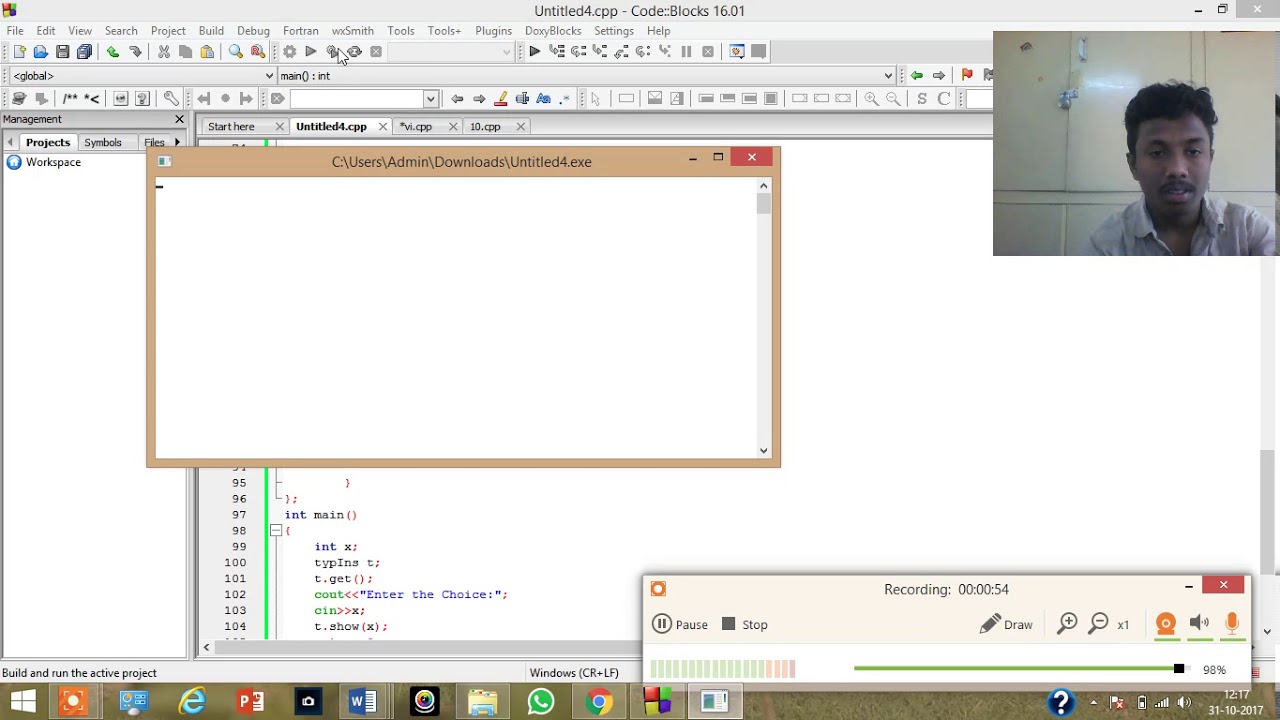Click the Undo arrow icon
This screenshot has width=1280, height=720.
[x=113, y=52]
